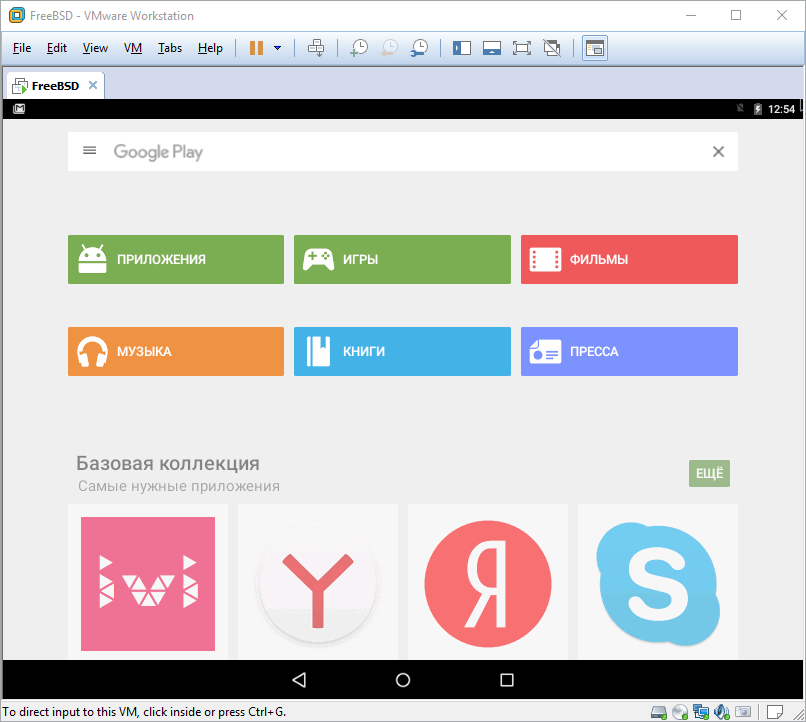The image size is (806, 722).
Task: Click the network adapter status icon
Action: [701, 712]
